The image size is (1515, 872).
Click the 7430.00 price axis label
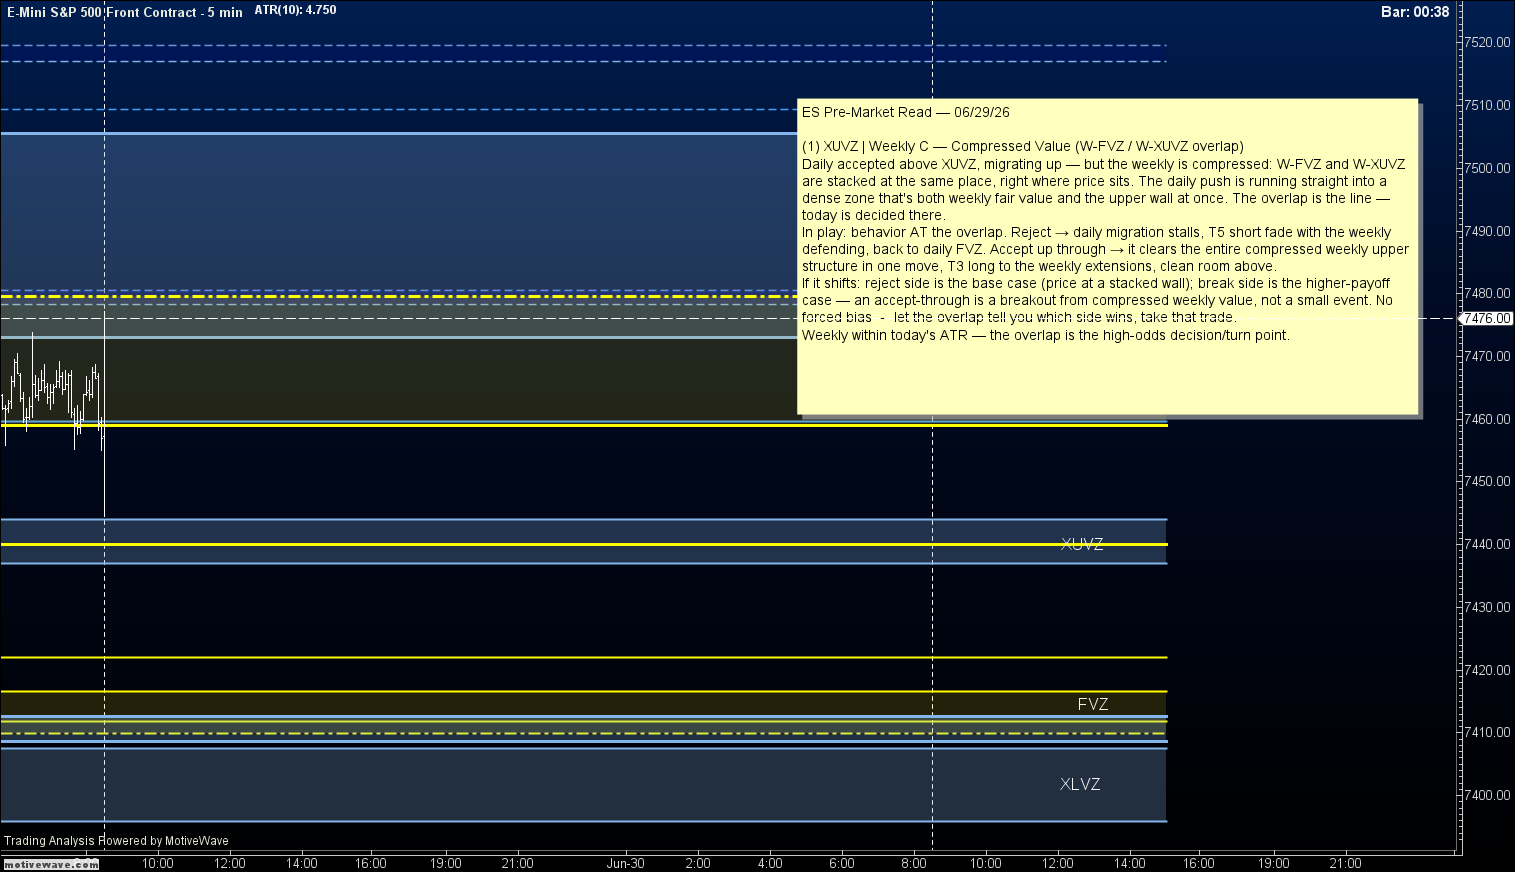(x=1487, y=607)
